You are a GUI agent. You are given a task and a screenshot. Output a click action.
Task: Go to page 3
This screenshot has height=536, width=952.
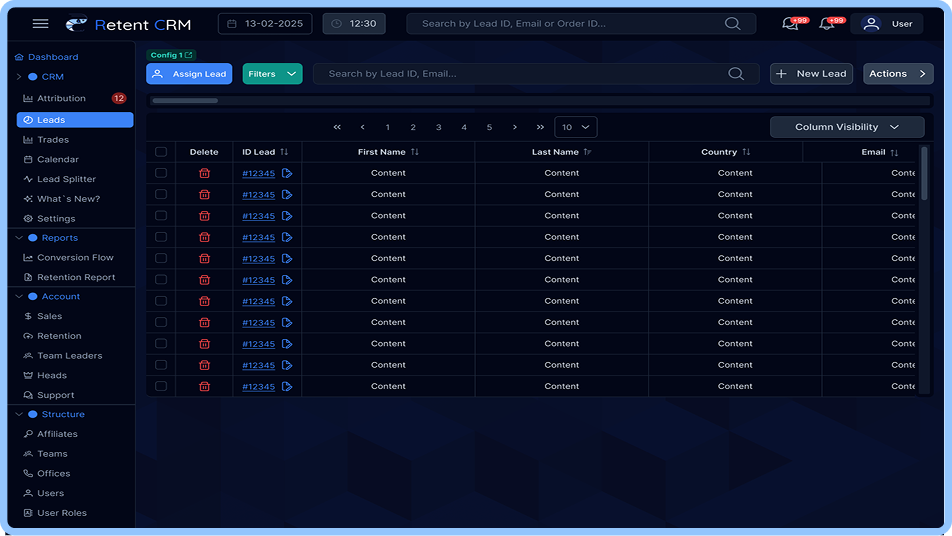tap(438, 127)
